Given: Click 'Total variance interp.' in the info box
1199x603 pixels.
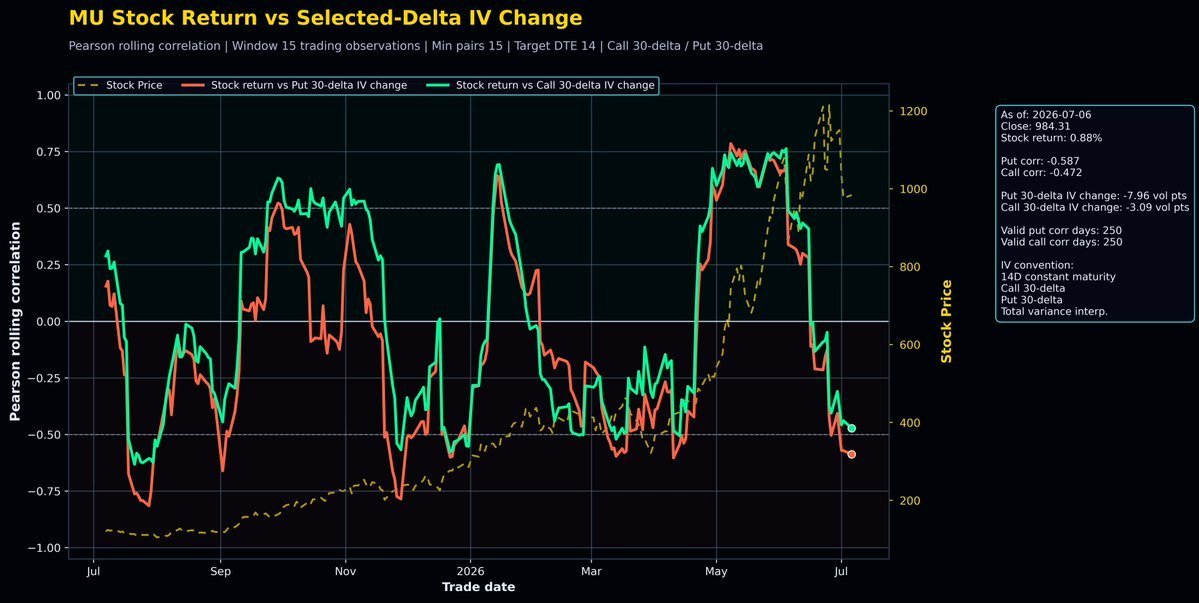Looking at the screenshot, I should (x=1054, y=311).
